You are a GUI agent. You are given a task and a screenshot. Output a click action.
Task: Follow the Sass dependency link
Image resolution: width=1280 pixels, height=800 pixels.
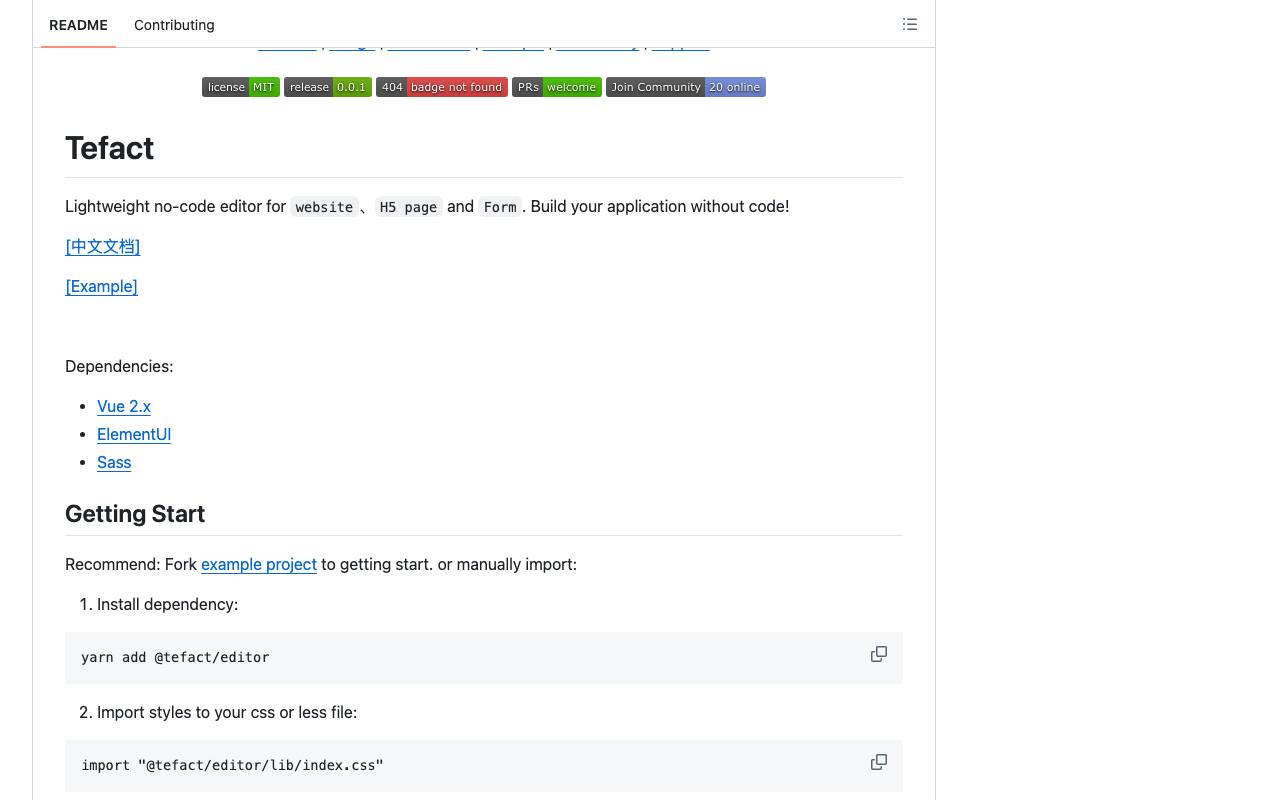tap(114, 462)
